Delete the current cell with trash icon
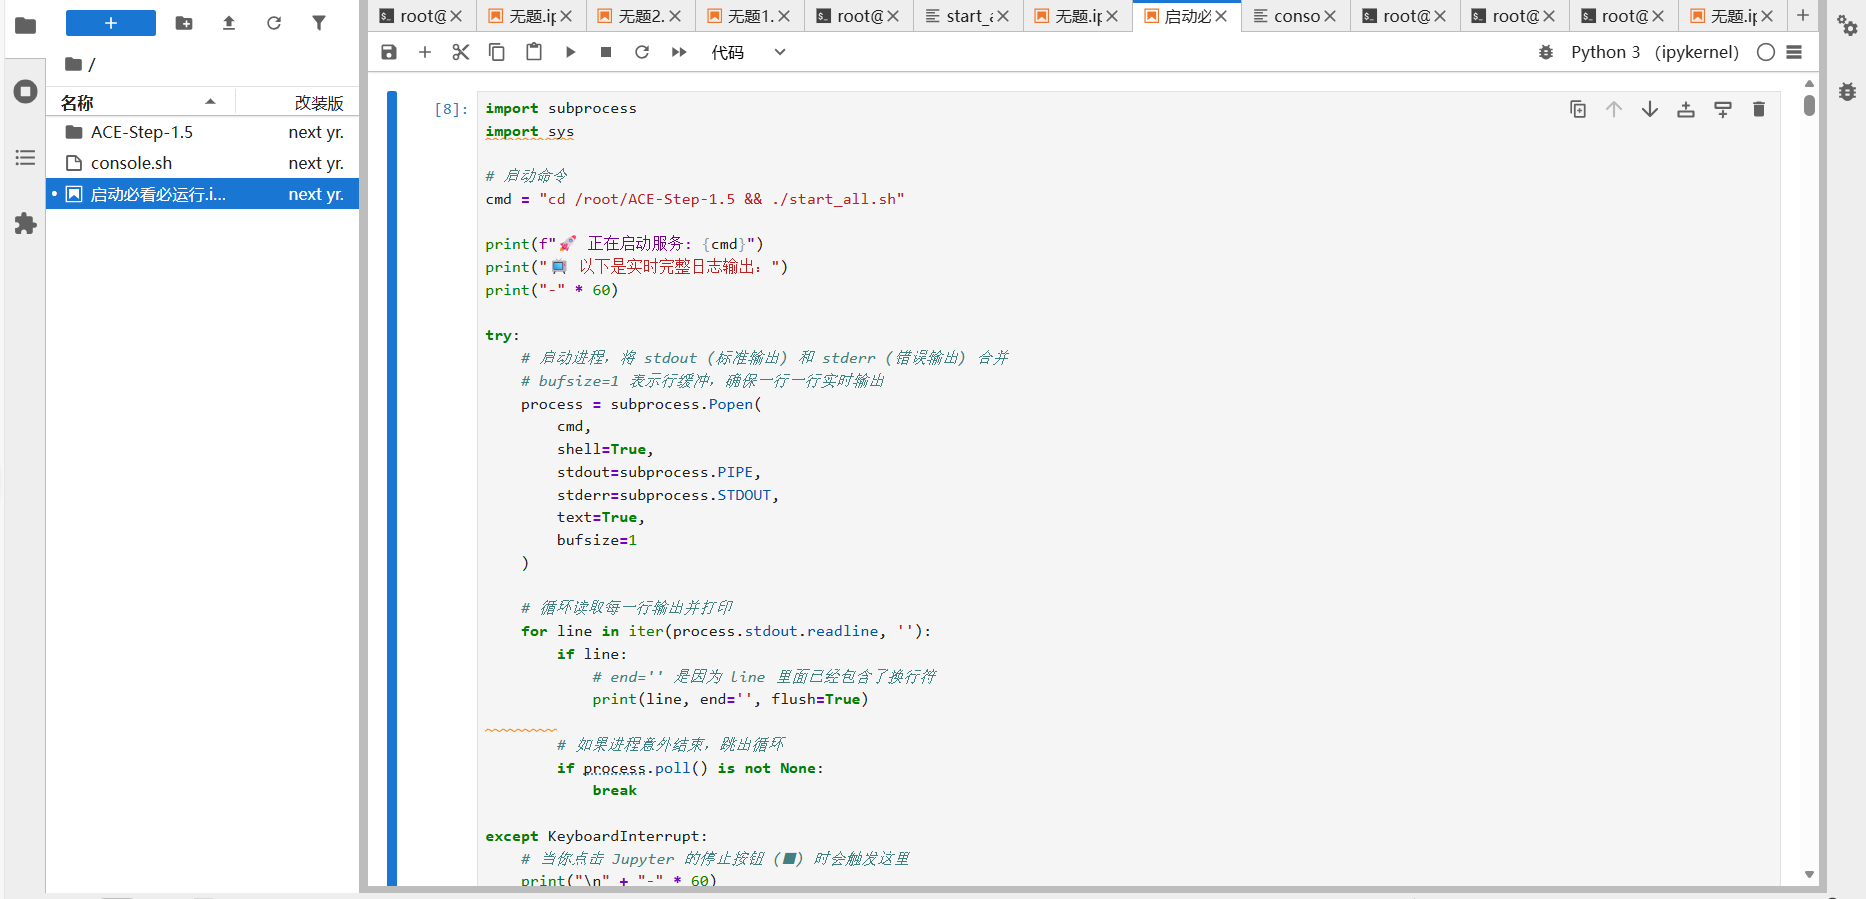 pos(1759,109)
